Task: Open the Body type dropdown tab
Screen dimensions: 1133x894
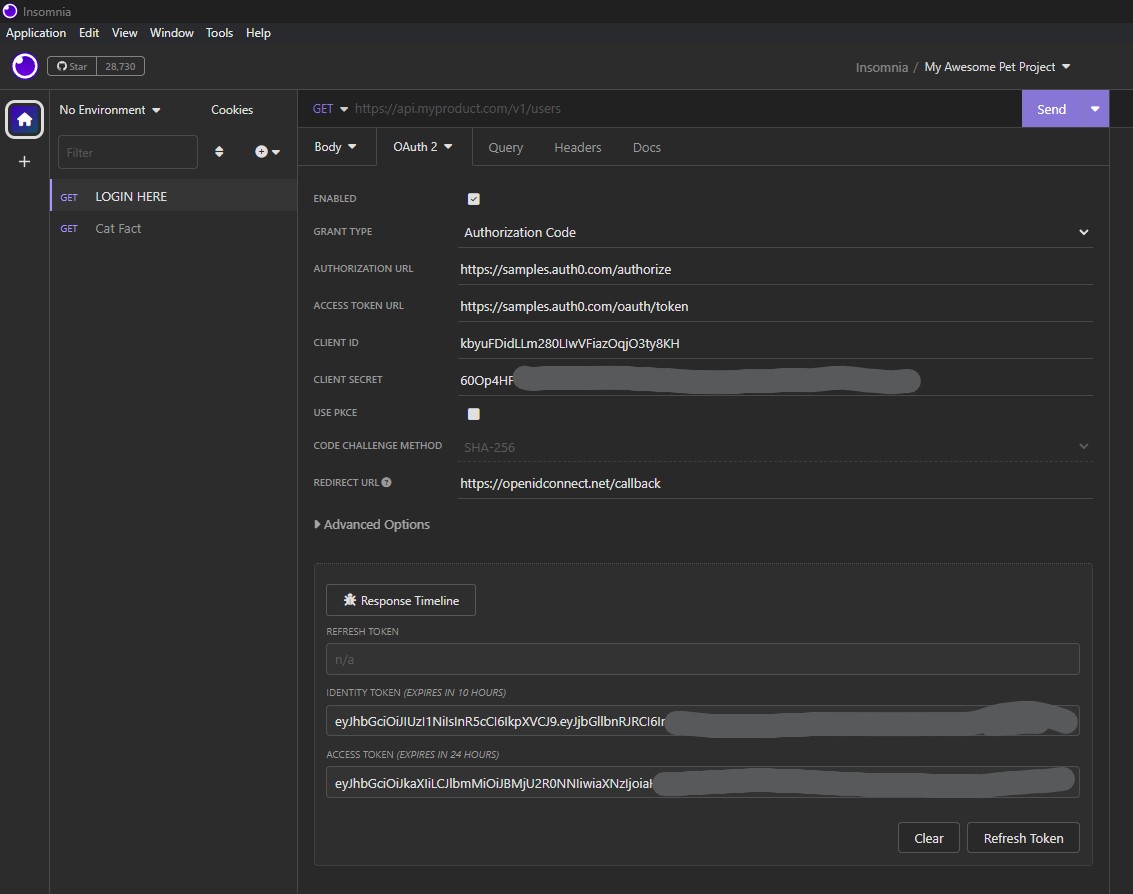Action: point(335,147)
